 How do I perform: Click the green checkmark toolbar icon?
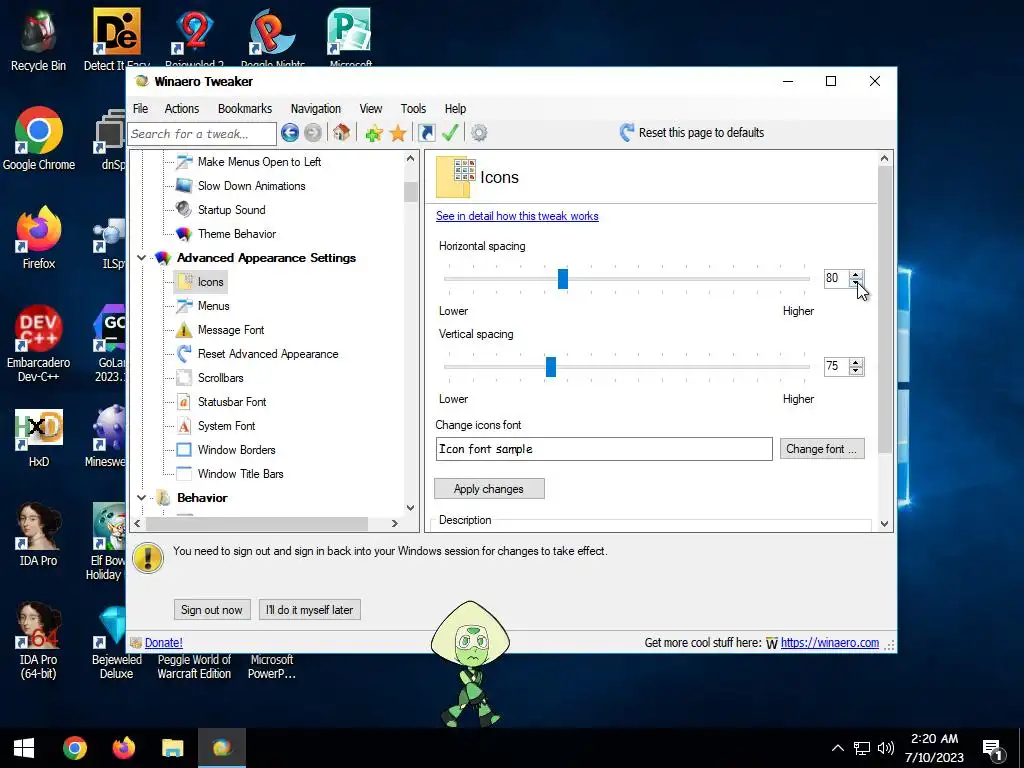[450, 133]
